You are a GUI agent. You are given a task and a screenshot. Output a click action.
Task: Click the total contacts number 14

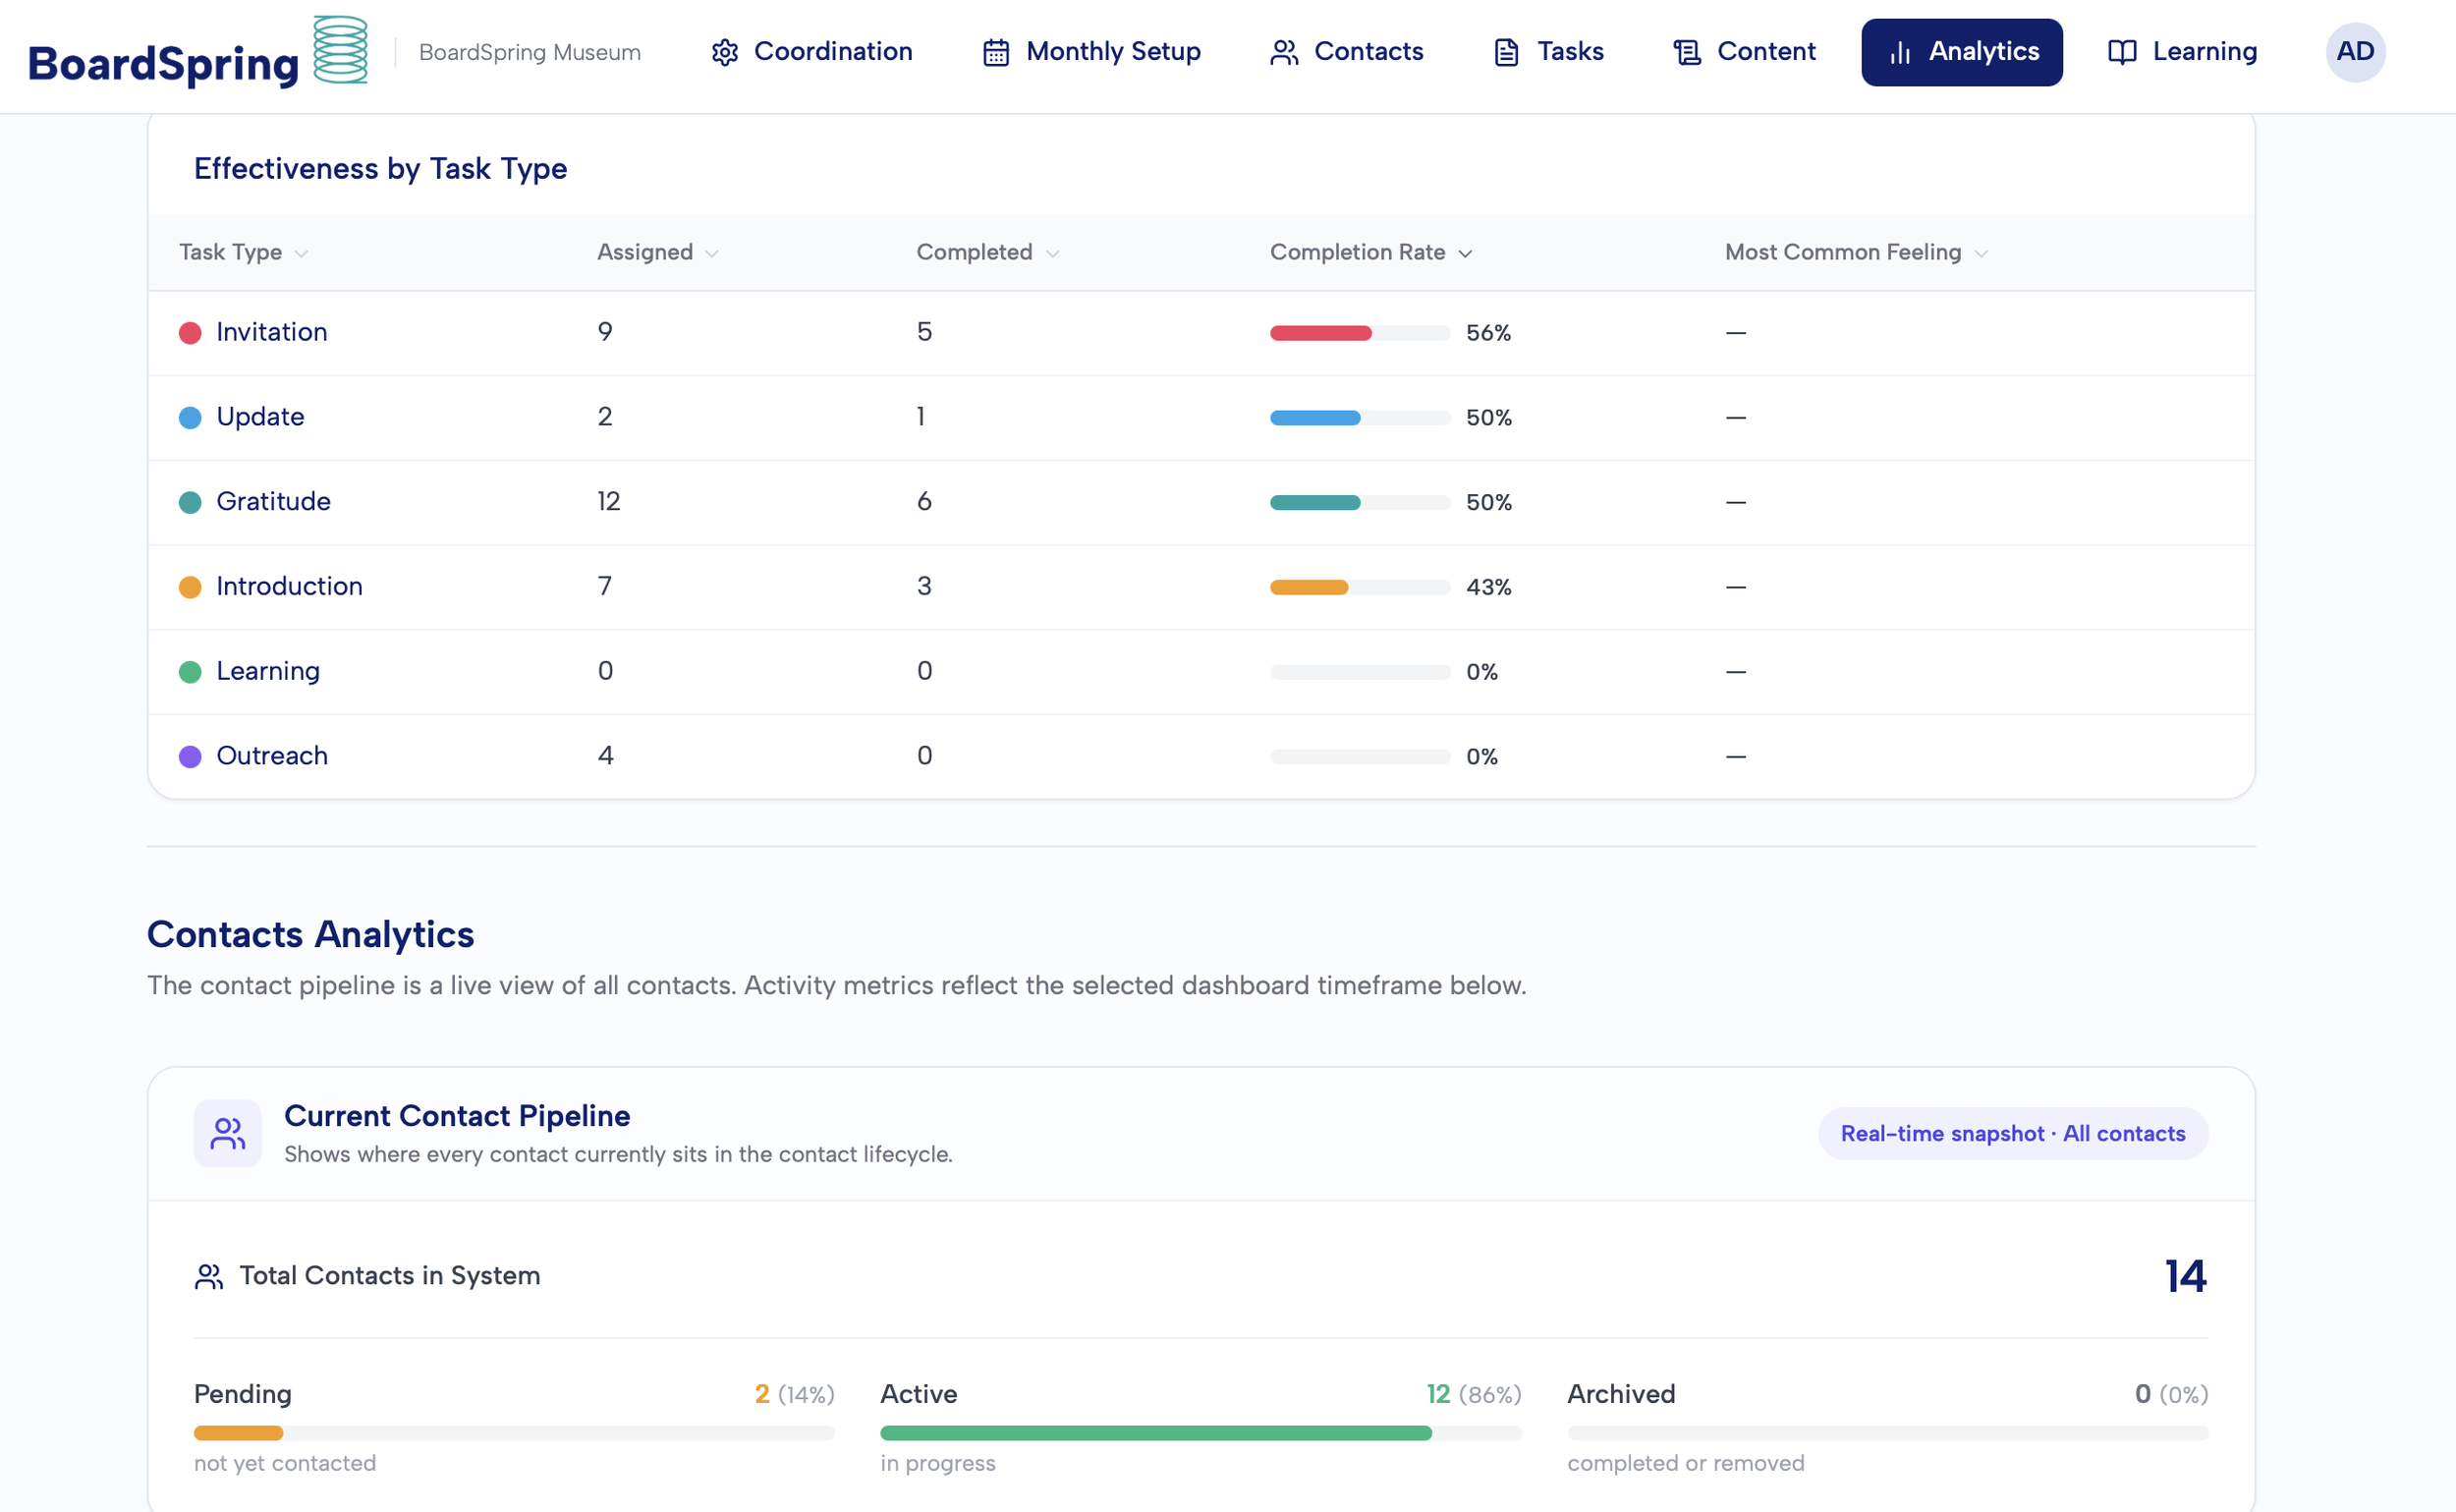2186,1276
